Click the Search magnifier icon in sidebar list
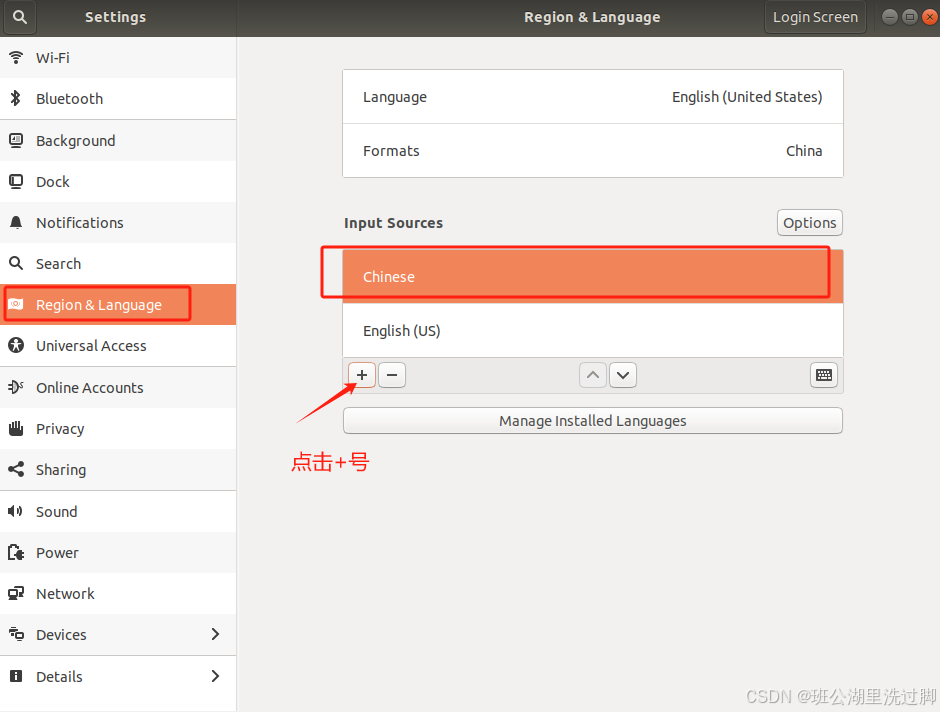The width and height of the screenshot is (940, 712). click(x=16, y=263)
